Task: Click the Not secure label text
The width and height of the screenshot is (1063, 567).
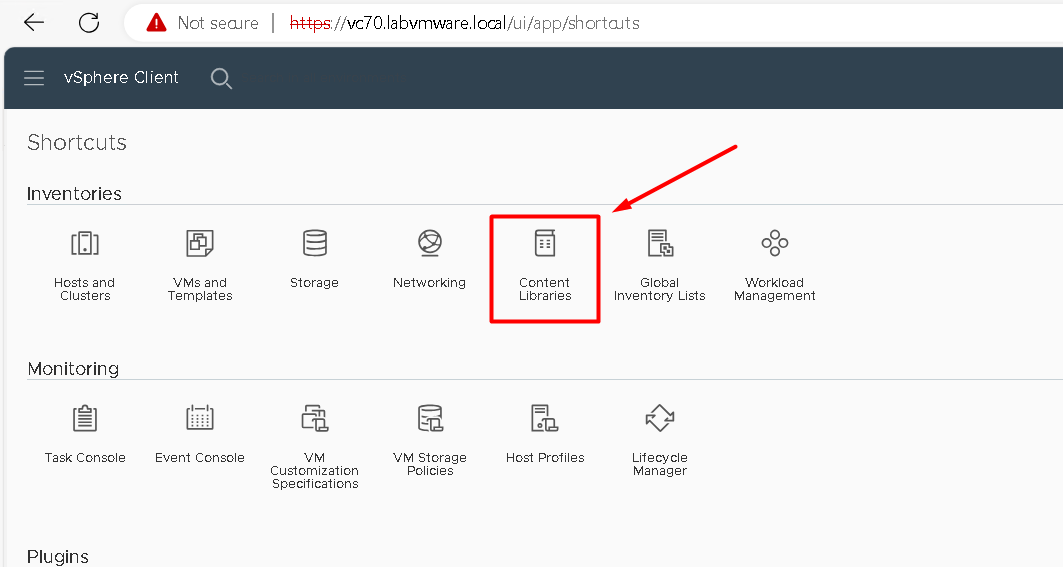Action: click(x=218, y=23)
